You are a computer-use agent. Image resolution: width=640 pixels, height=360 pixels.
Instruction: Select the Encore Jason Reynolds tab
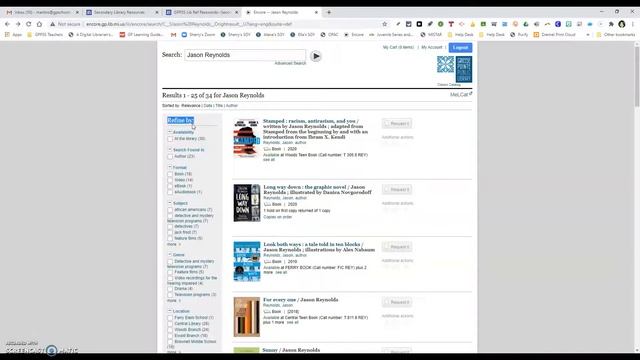pyautogui.click(x=281, y=12)
